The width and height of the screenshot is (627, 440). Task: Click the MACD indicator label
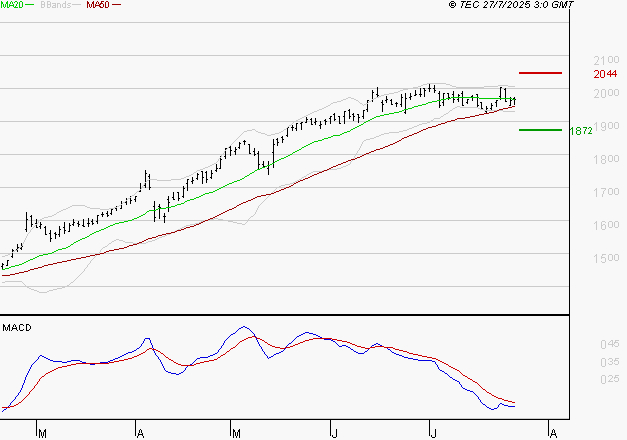tap(17, 328)
